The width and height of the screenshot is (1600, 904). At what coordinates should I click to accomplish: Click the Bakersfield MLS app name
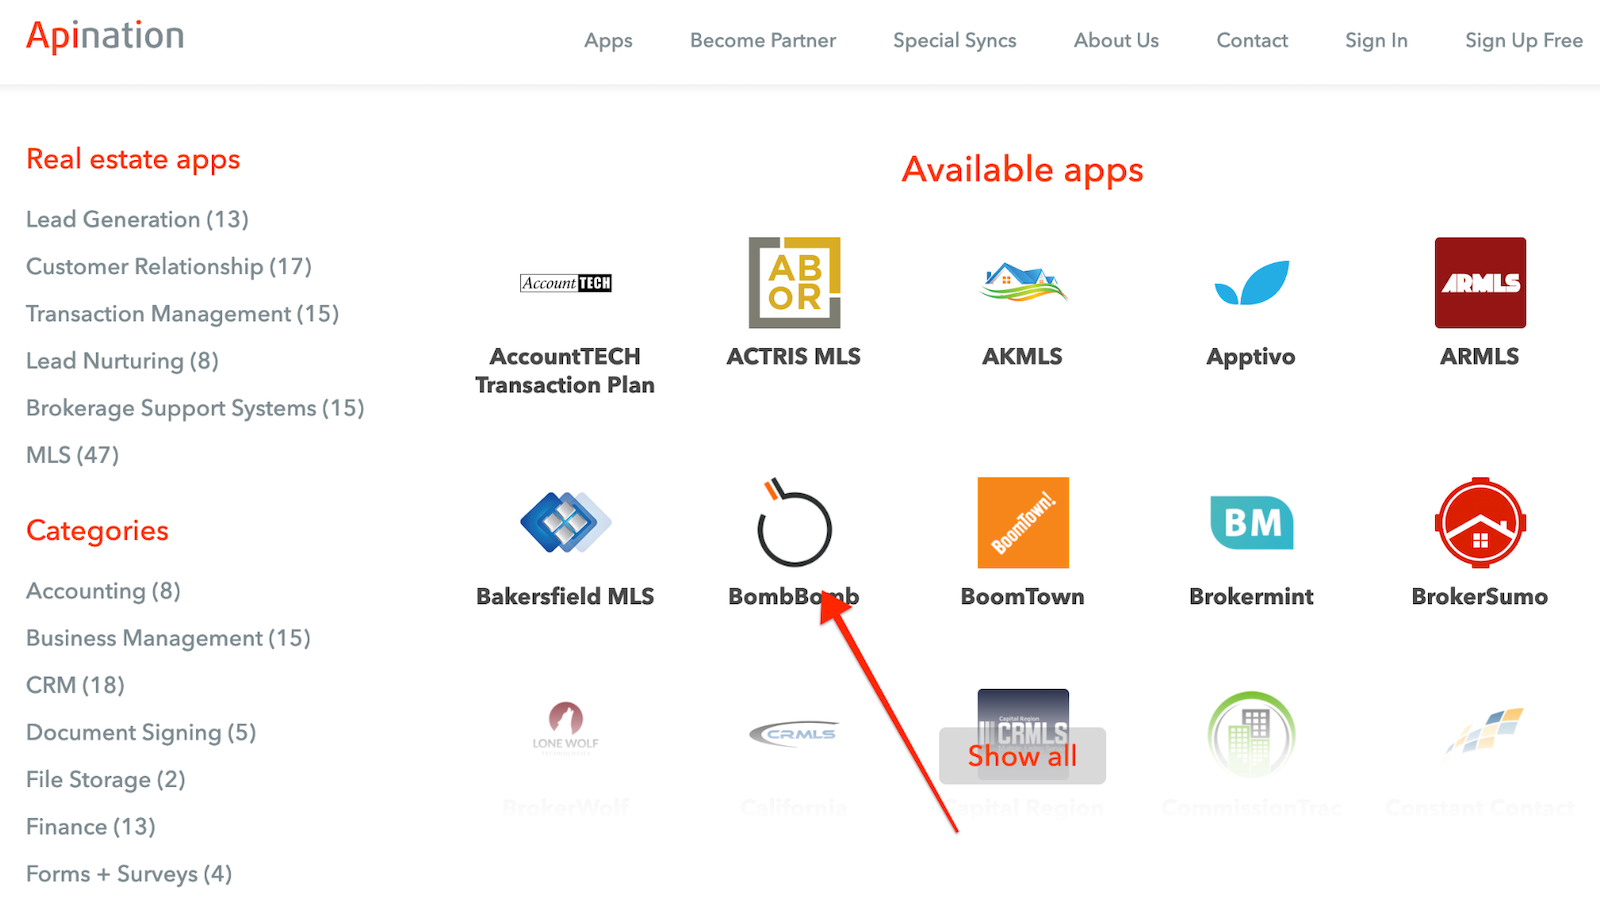[x=565, y=597]
